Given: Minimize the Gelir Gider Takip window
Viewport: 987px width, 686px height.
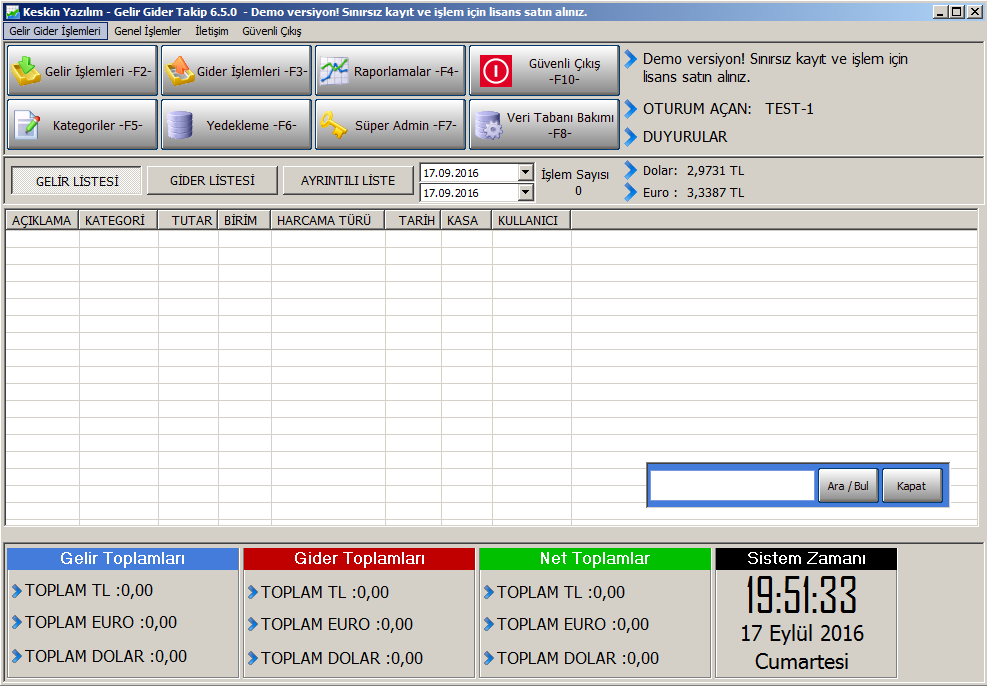Looking at the screenshot, I should [940, 11].
